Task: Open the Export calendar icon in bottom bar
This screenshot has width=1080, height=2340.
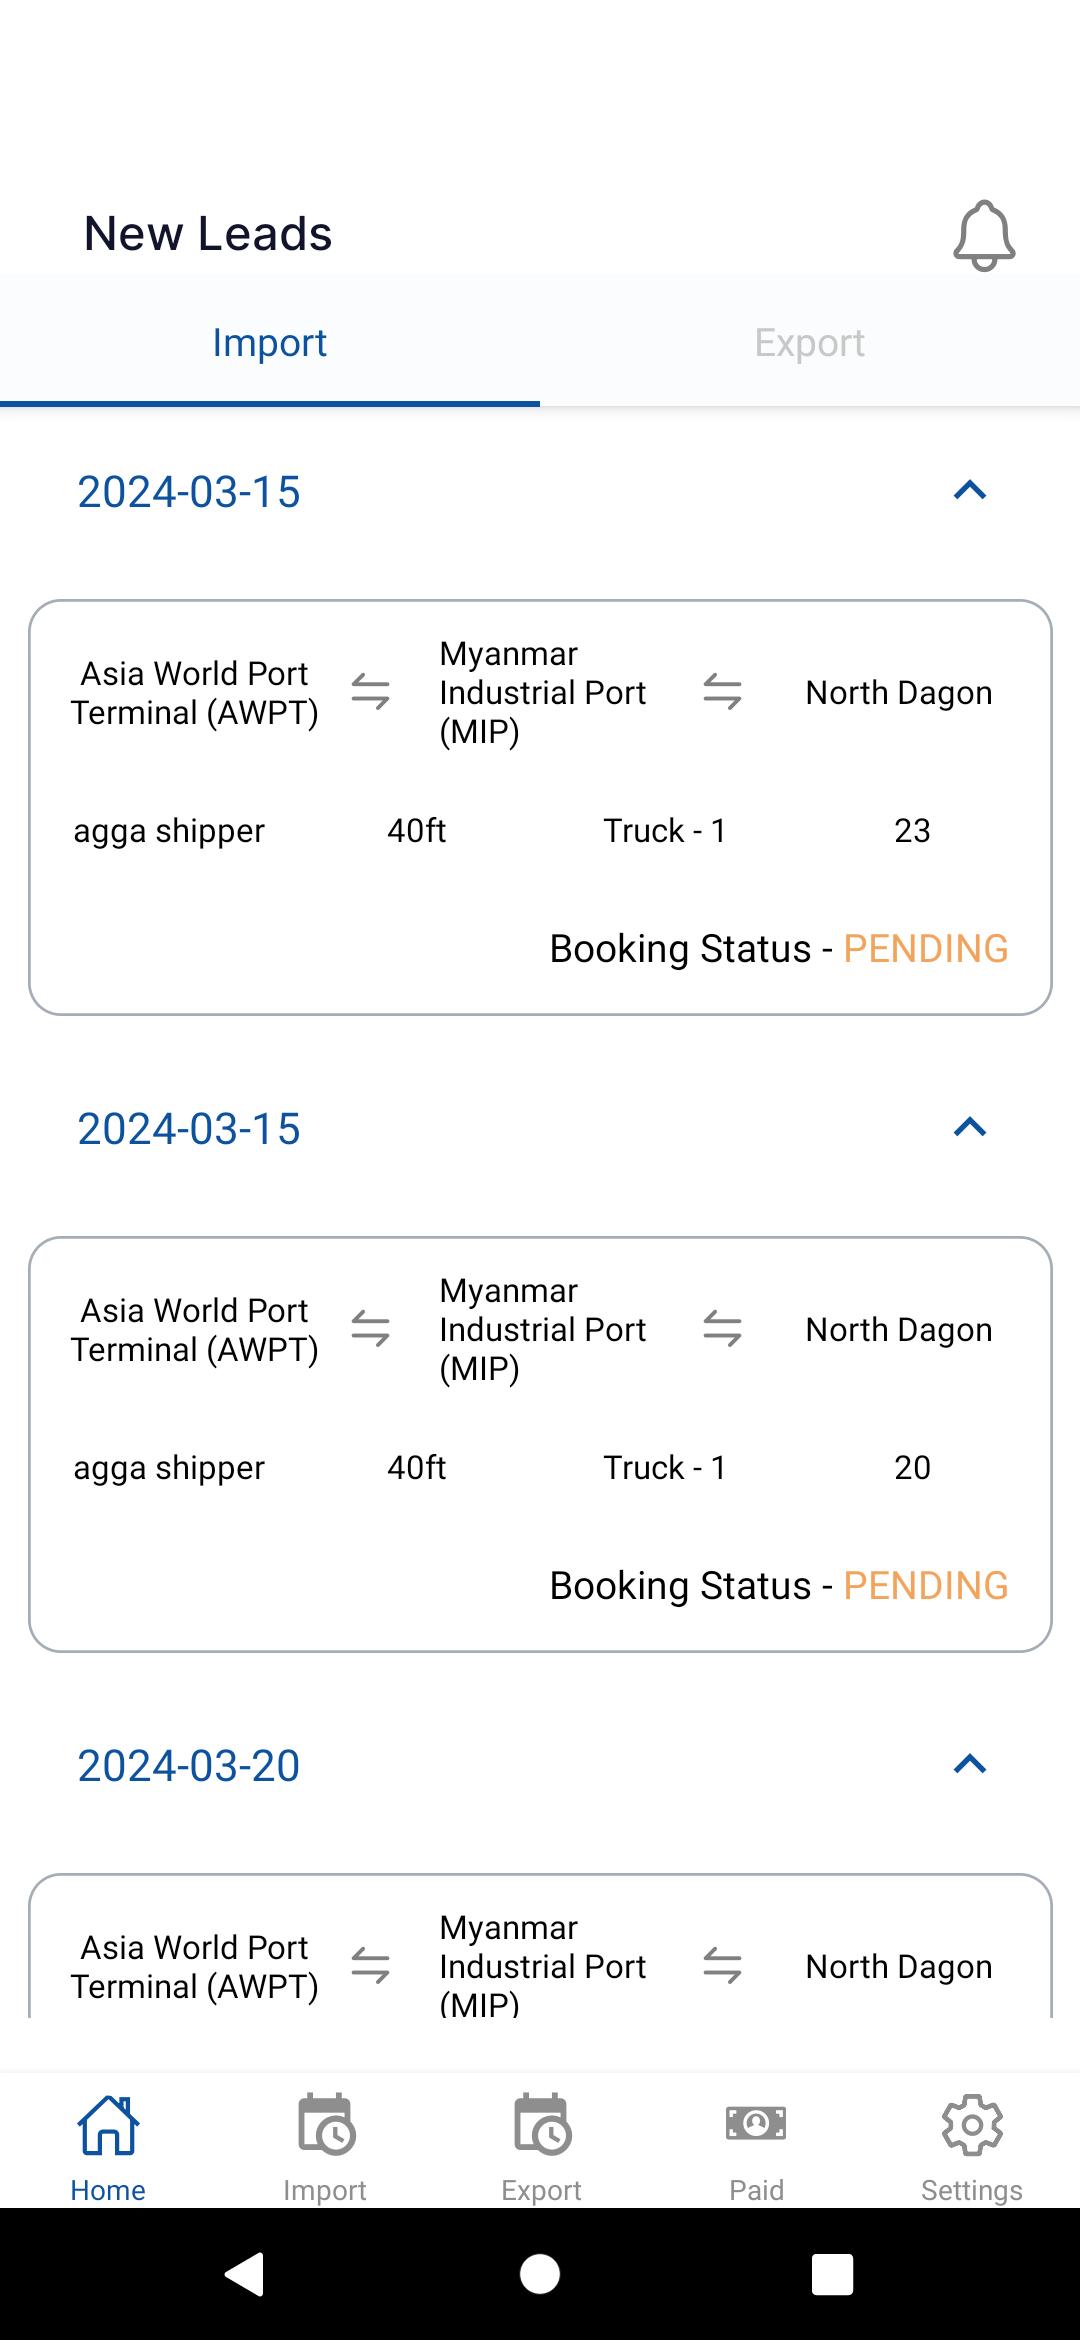Action: (542, 2123)
